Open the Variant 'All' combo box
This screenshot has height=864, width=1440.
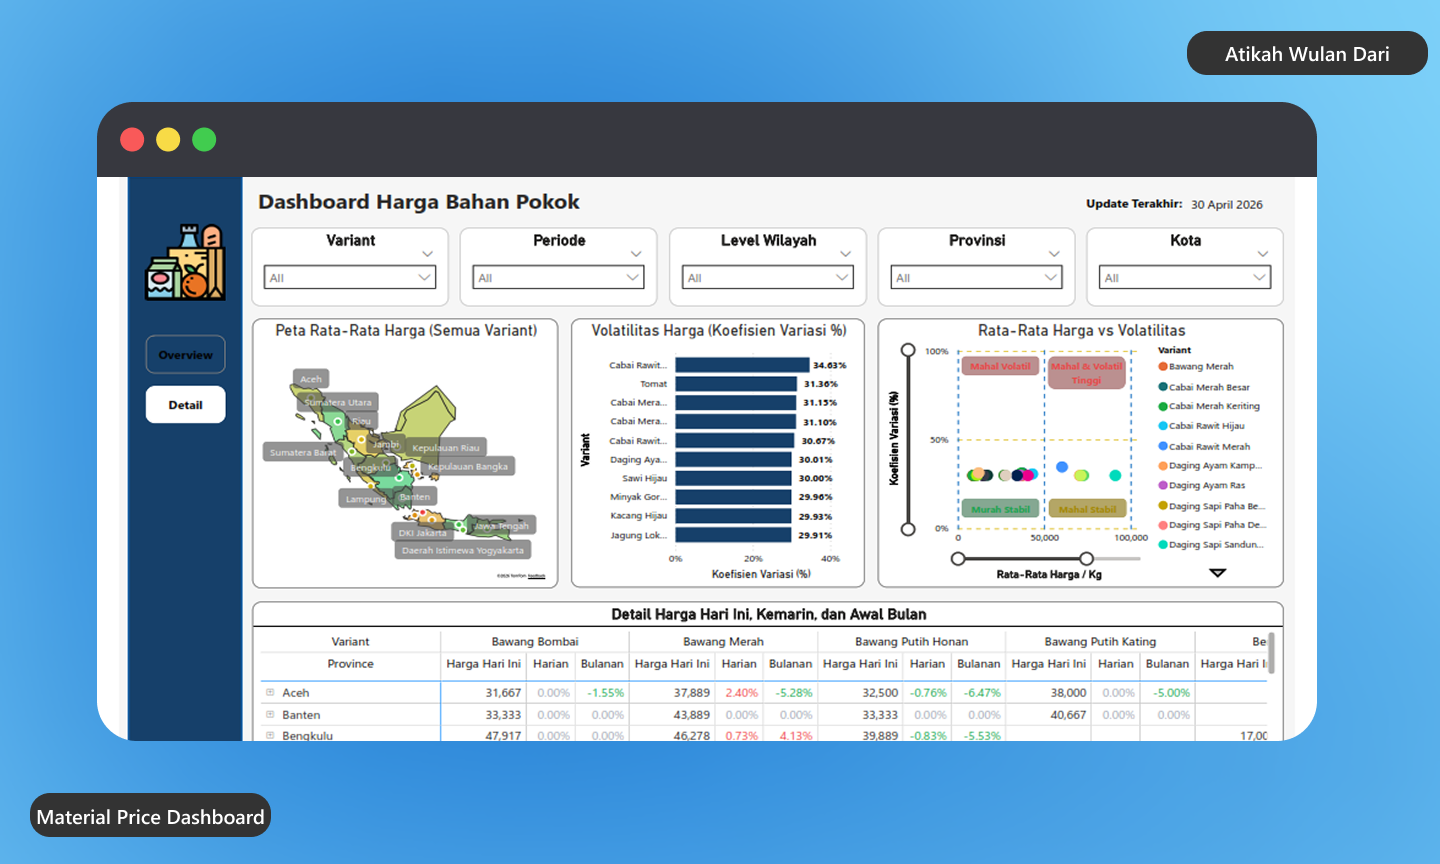(350, 277)
